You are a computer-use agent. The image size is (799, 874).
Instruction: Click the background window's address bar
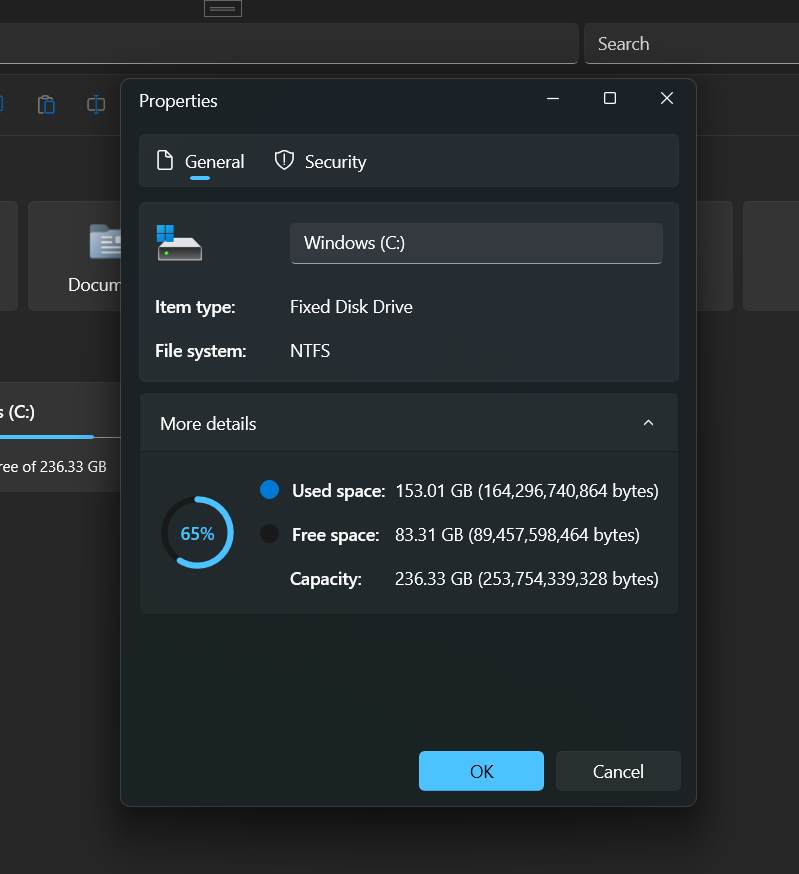click(289, 43)
